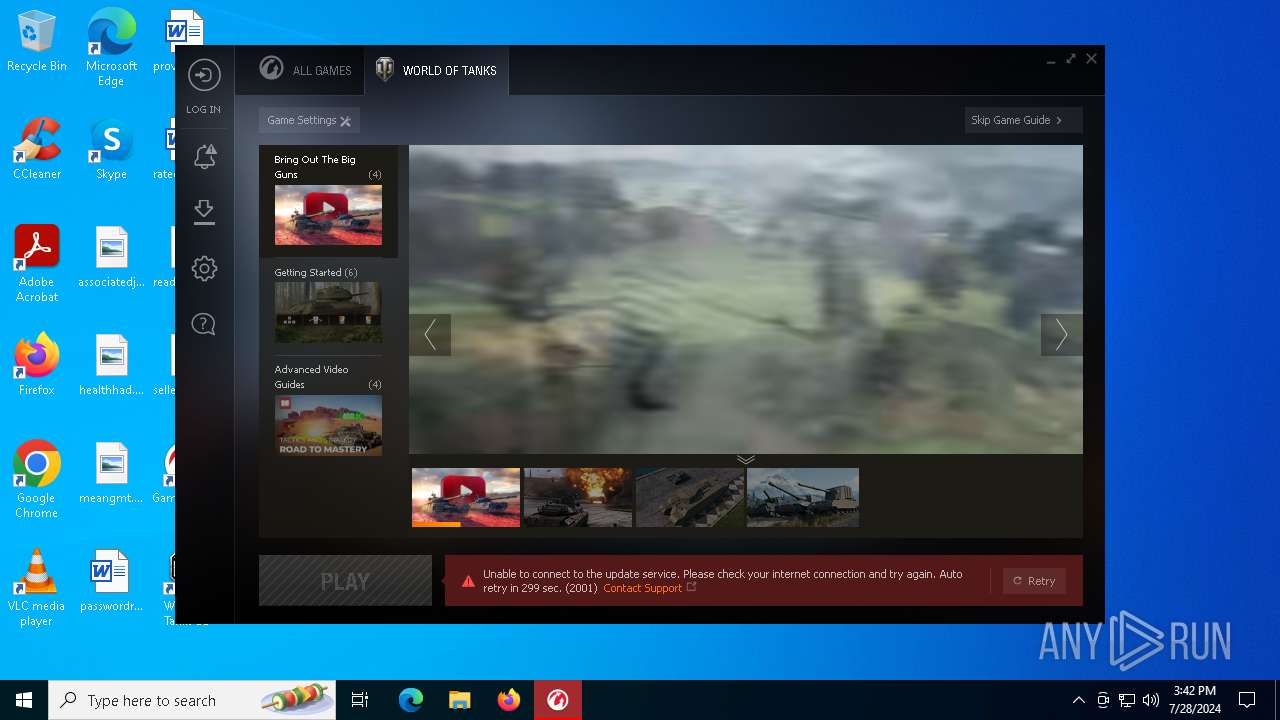This screenshot has height=720, width=1280.
Task: Collapse video panel via double chevron
Action: (x=746, y=460)
